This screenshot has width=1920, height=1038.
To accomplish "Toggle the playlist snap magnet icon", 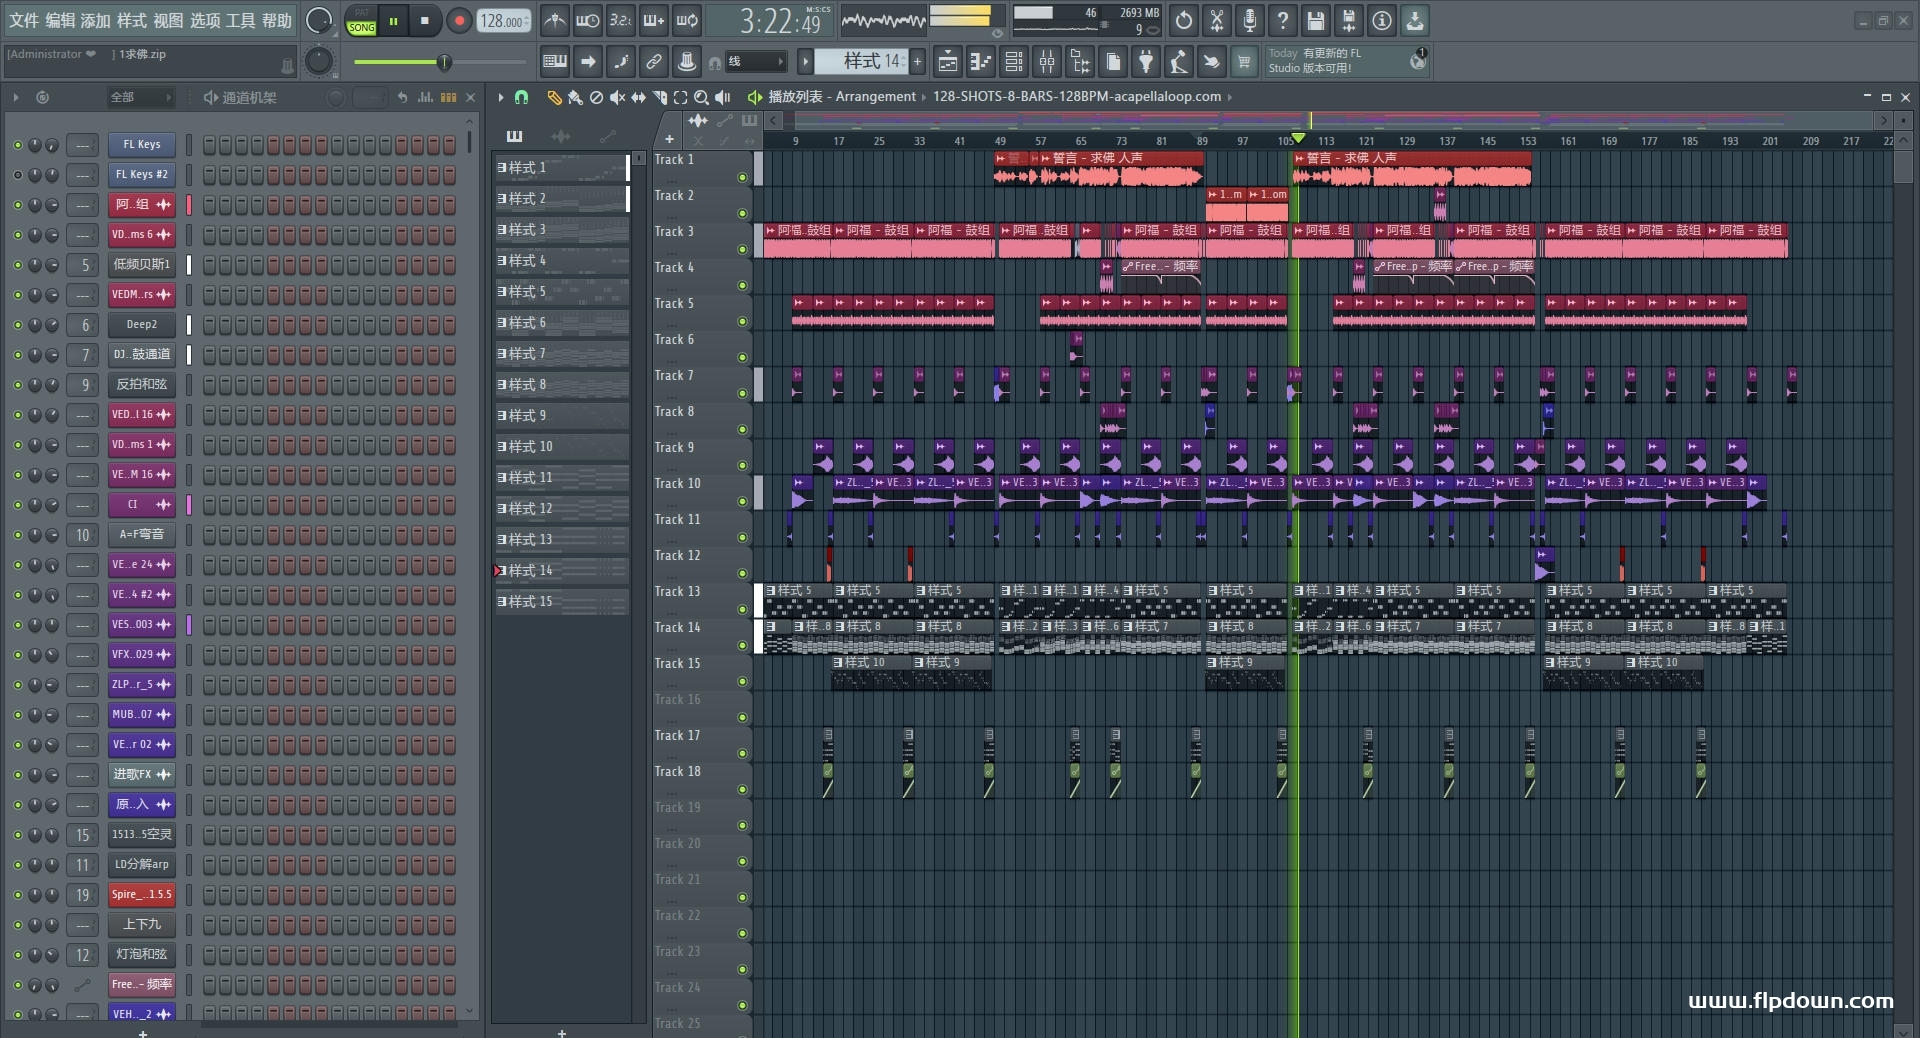I will (521, 97).
